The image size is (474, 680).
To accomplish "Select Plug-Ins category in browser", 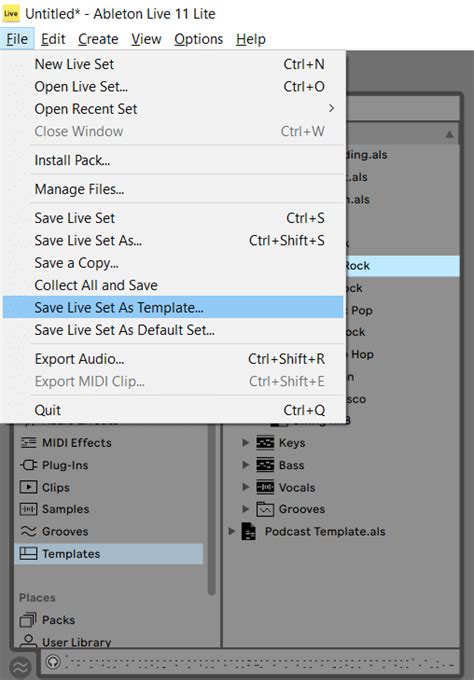I will pos(108,465).
